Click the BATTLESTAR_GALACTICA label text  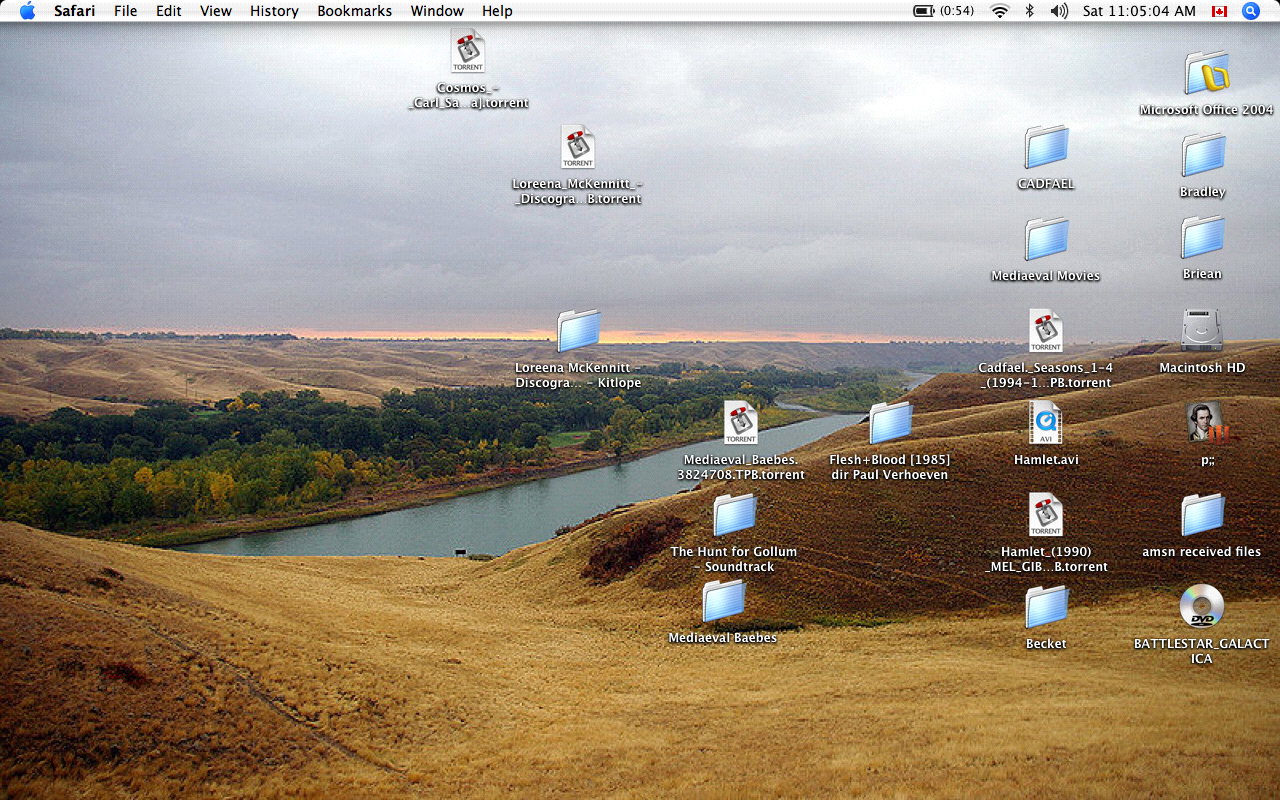coord(1202,651)
